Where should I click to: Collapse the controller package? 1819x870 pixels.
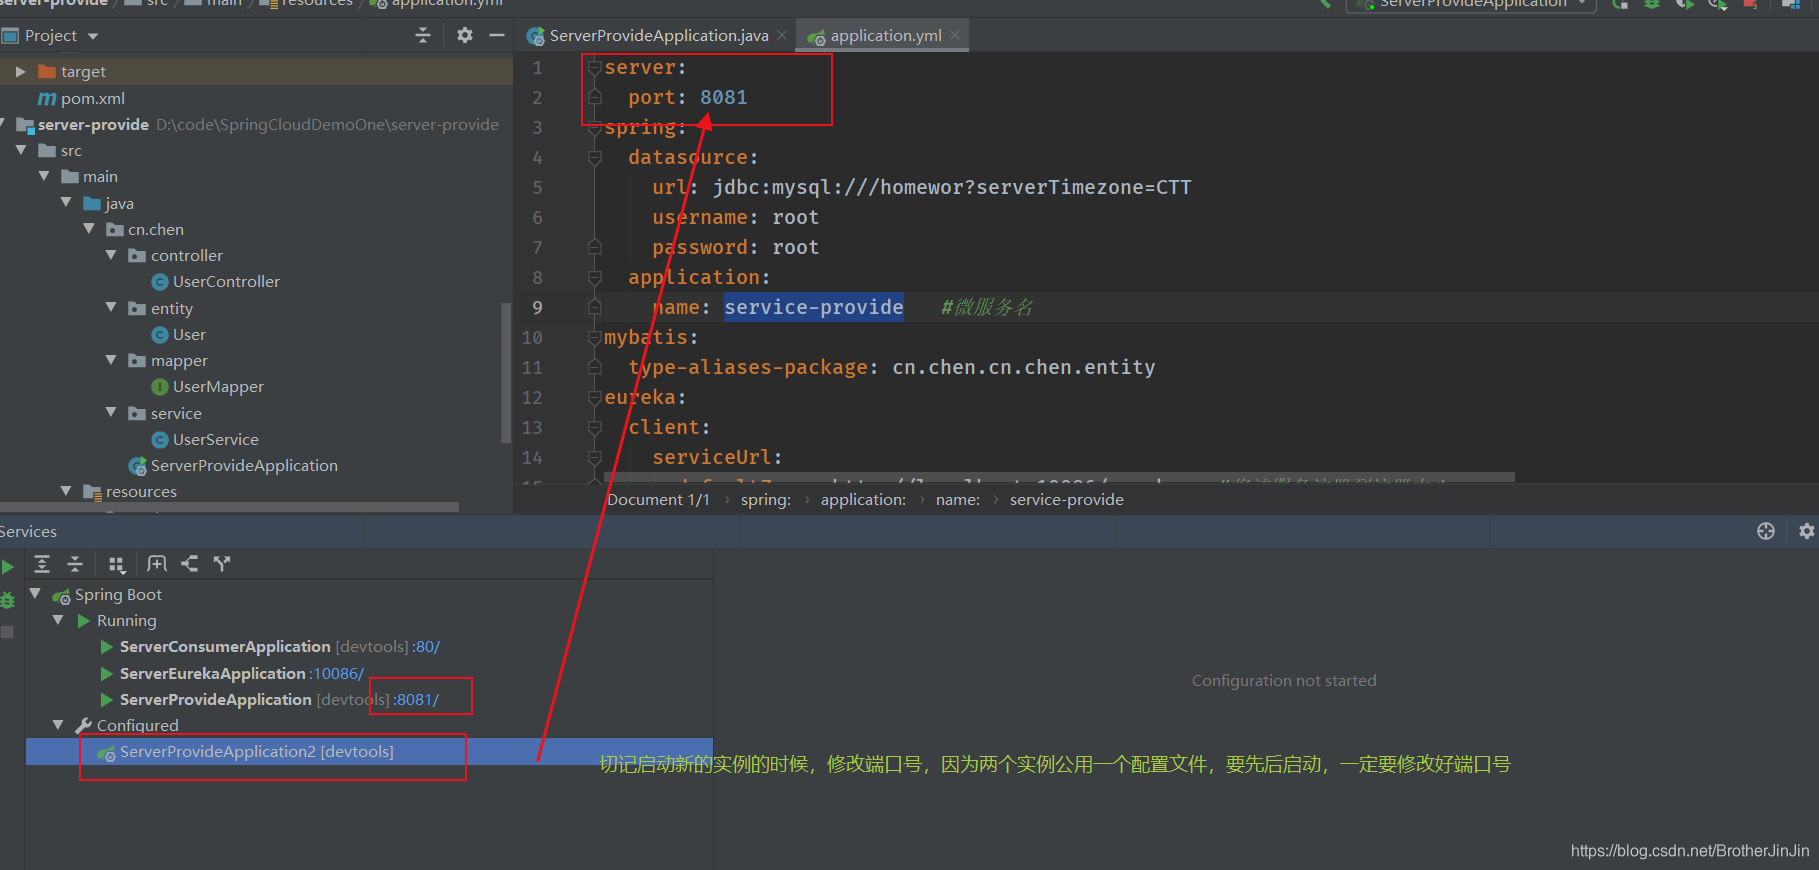(111, 255)
